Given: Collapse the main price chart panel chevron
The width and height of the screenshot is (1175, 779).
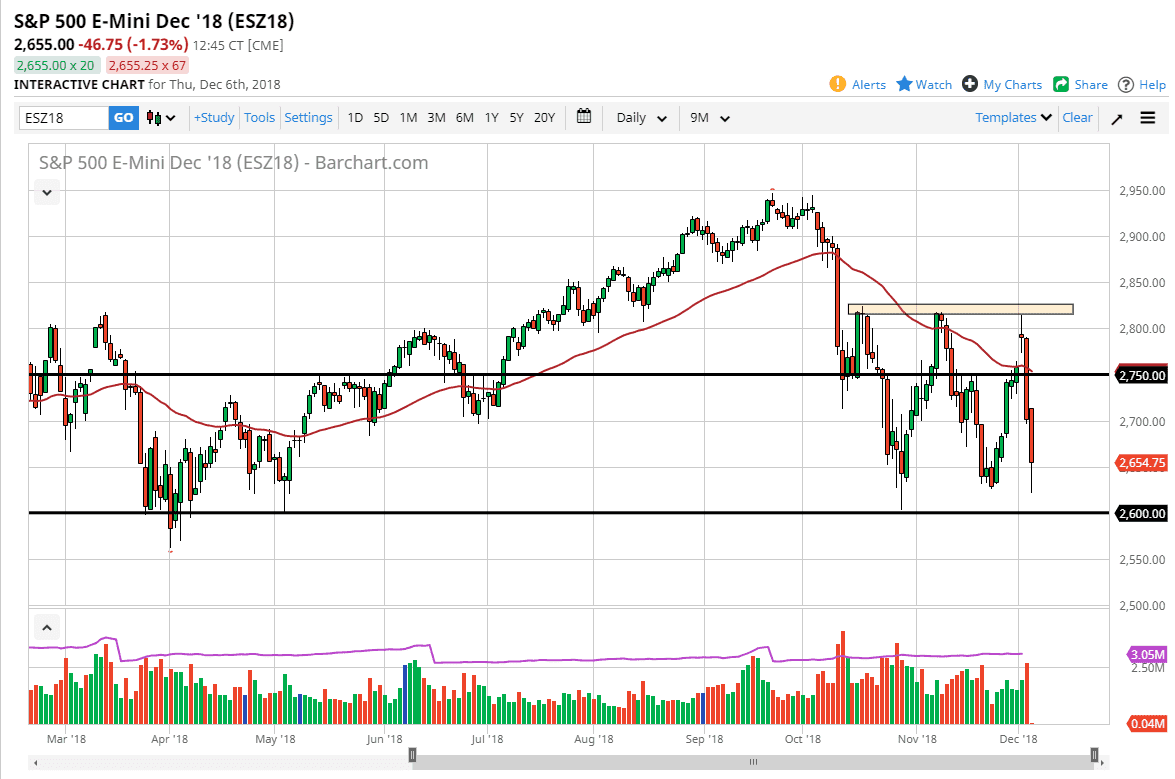Looking at the screenshot, I should coord(46,191).
